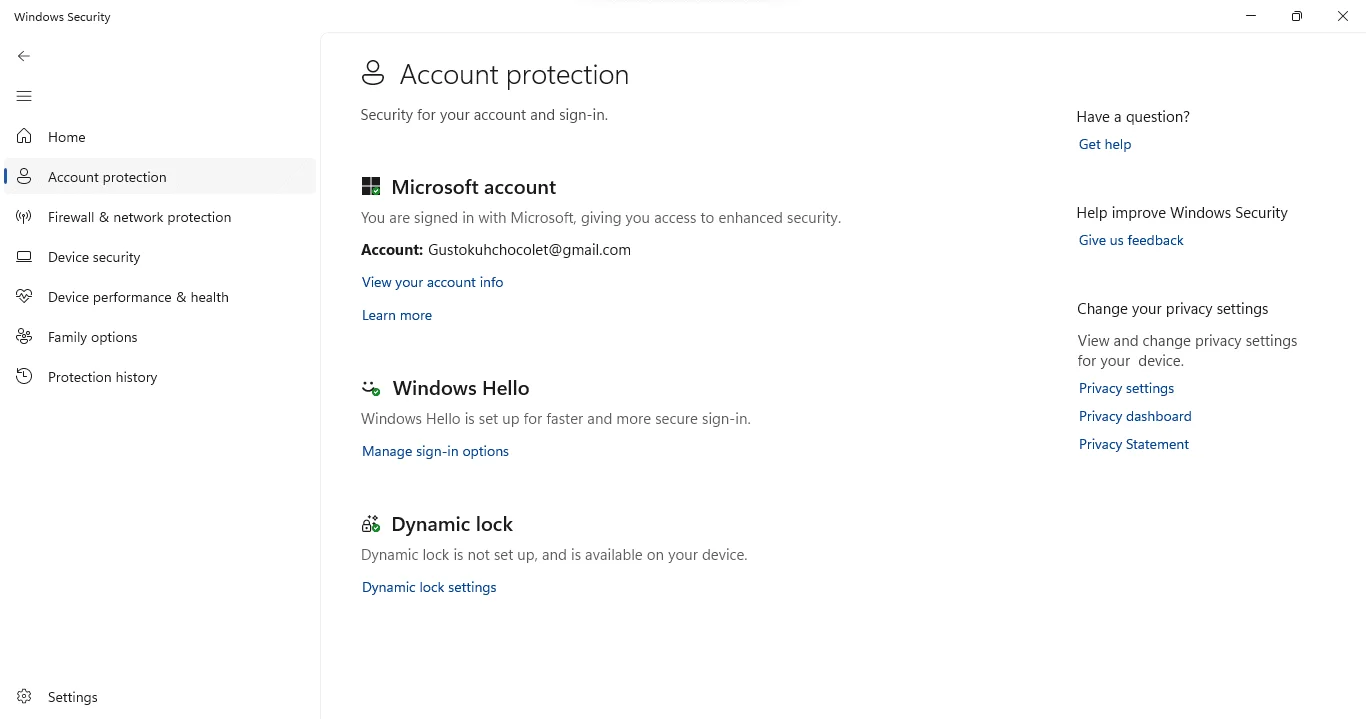Screen dimensions: 1366x719
Task: Open the Privacy Statement link
Action: 1134,444
